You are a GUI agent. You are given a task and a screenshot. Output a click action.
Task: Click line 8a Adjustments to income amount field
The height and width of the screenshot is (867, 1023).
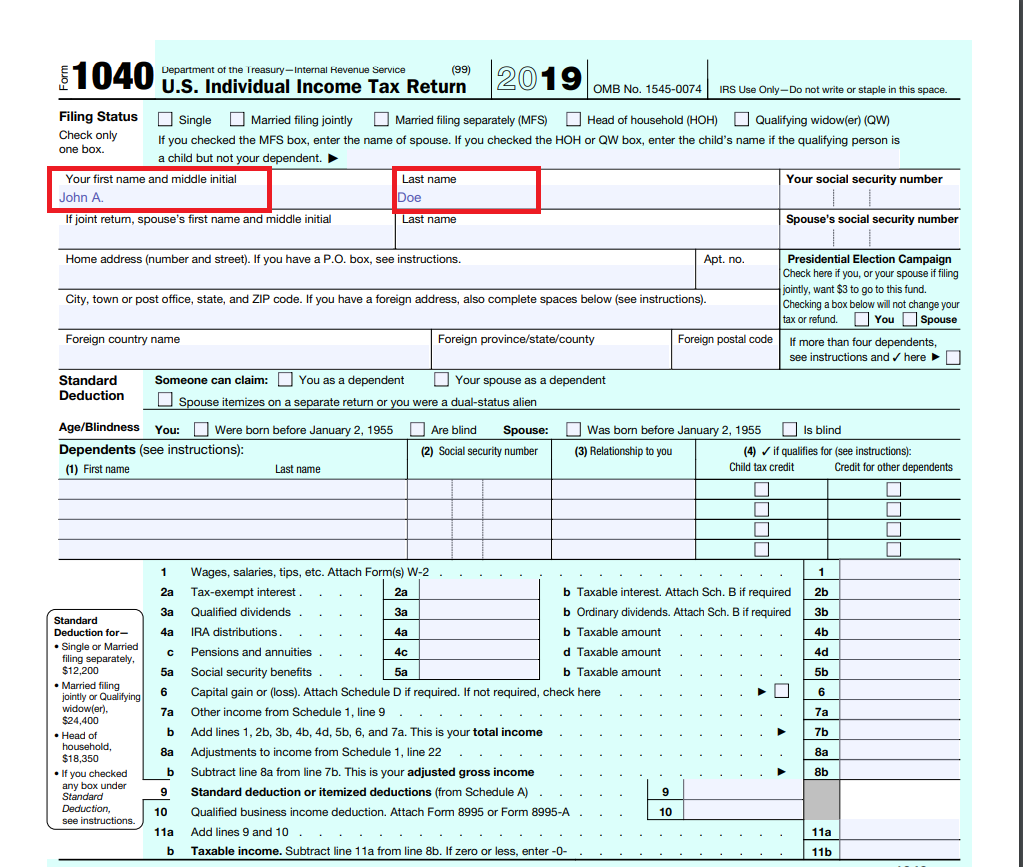[x=900, y=752]
